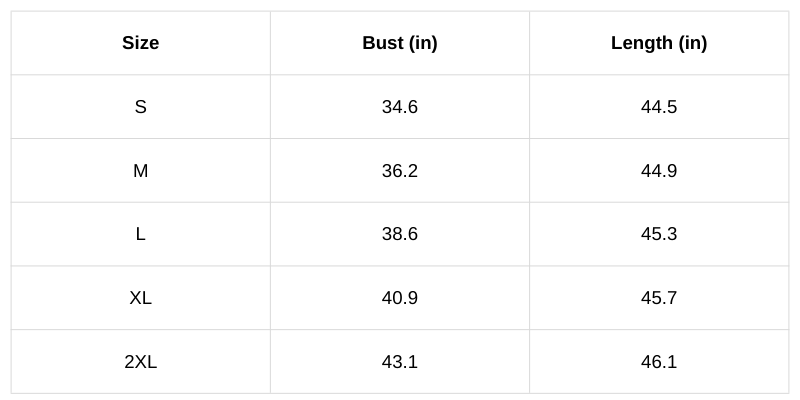Select the S size cell
Viewport: 800px width, 400px height.
coord(140,107)
